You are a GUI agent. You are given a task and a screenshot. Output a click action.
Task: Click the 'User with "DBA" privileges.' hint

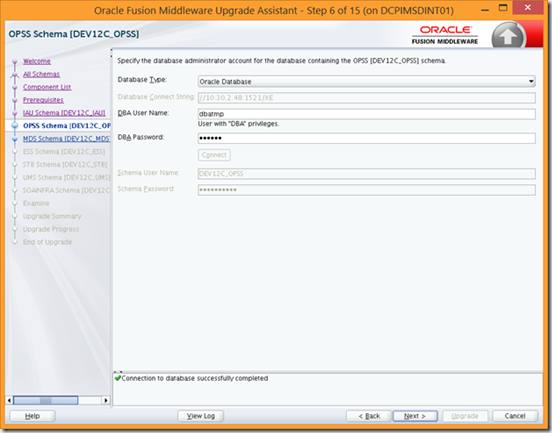click(x=238, y=124)
